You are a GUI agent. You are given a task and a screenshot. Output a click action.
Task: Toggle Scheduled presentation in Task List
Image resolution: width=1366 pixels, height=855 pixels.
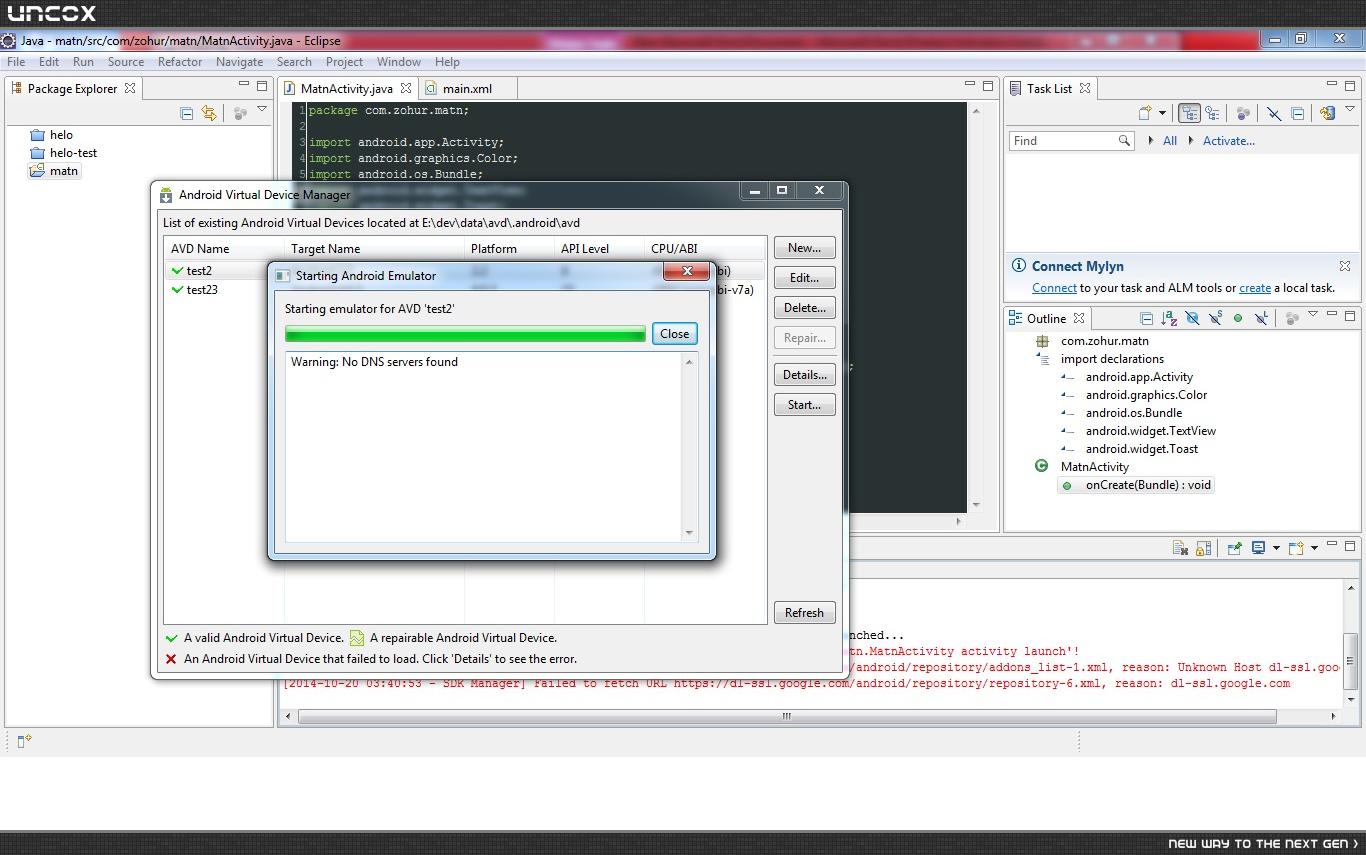(x=1212, y=113)
